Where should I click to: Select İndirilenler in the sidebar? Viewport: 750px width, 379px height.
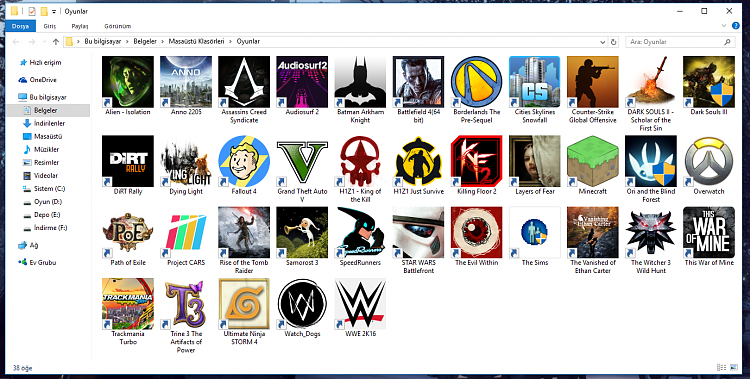[49, 123]
